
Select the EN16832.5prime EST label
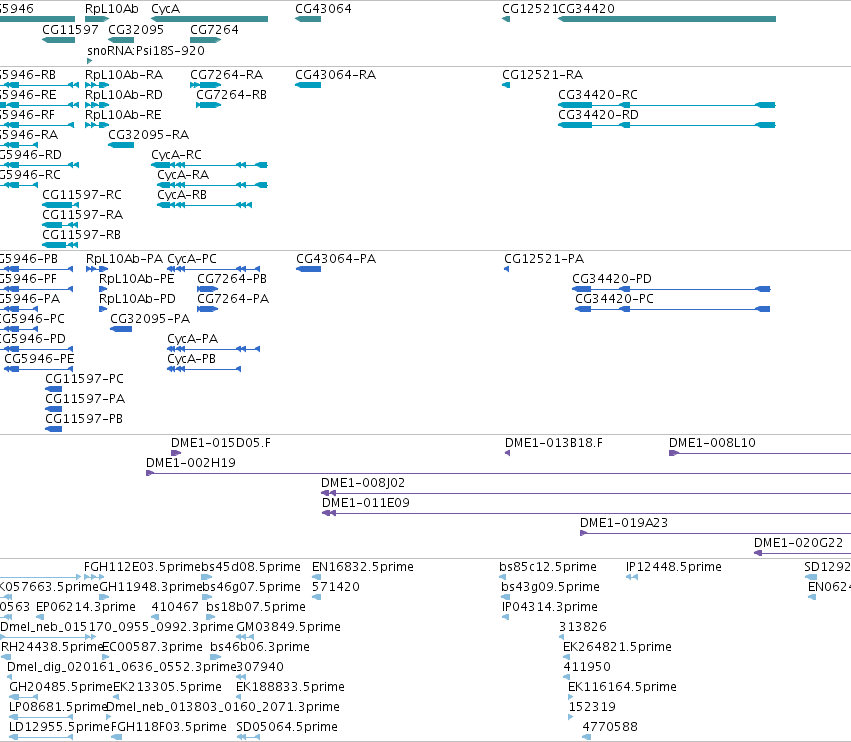363,567
